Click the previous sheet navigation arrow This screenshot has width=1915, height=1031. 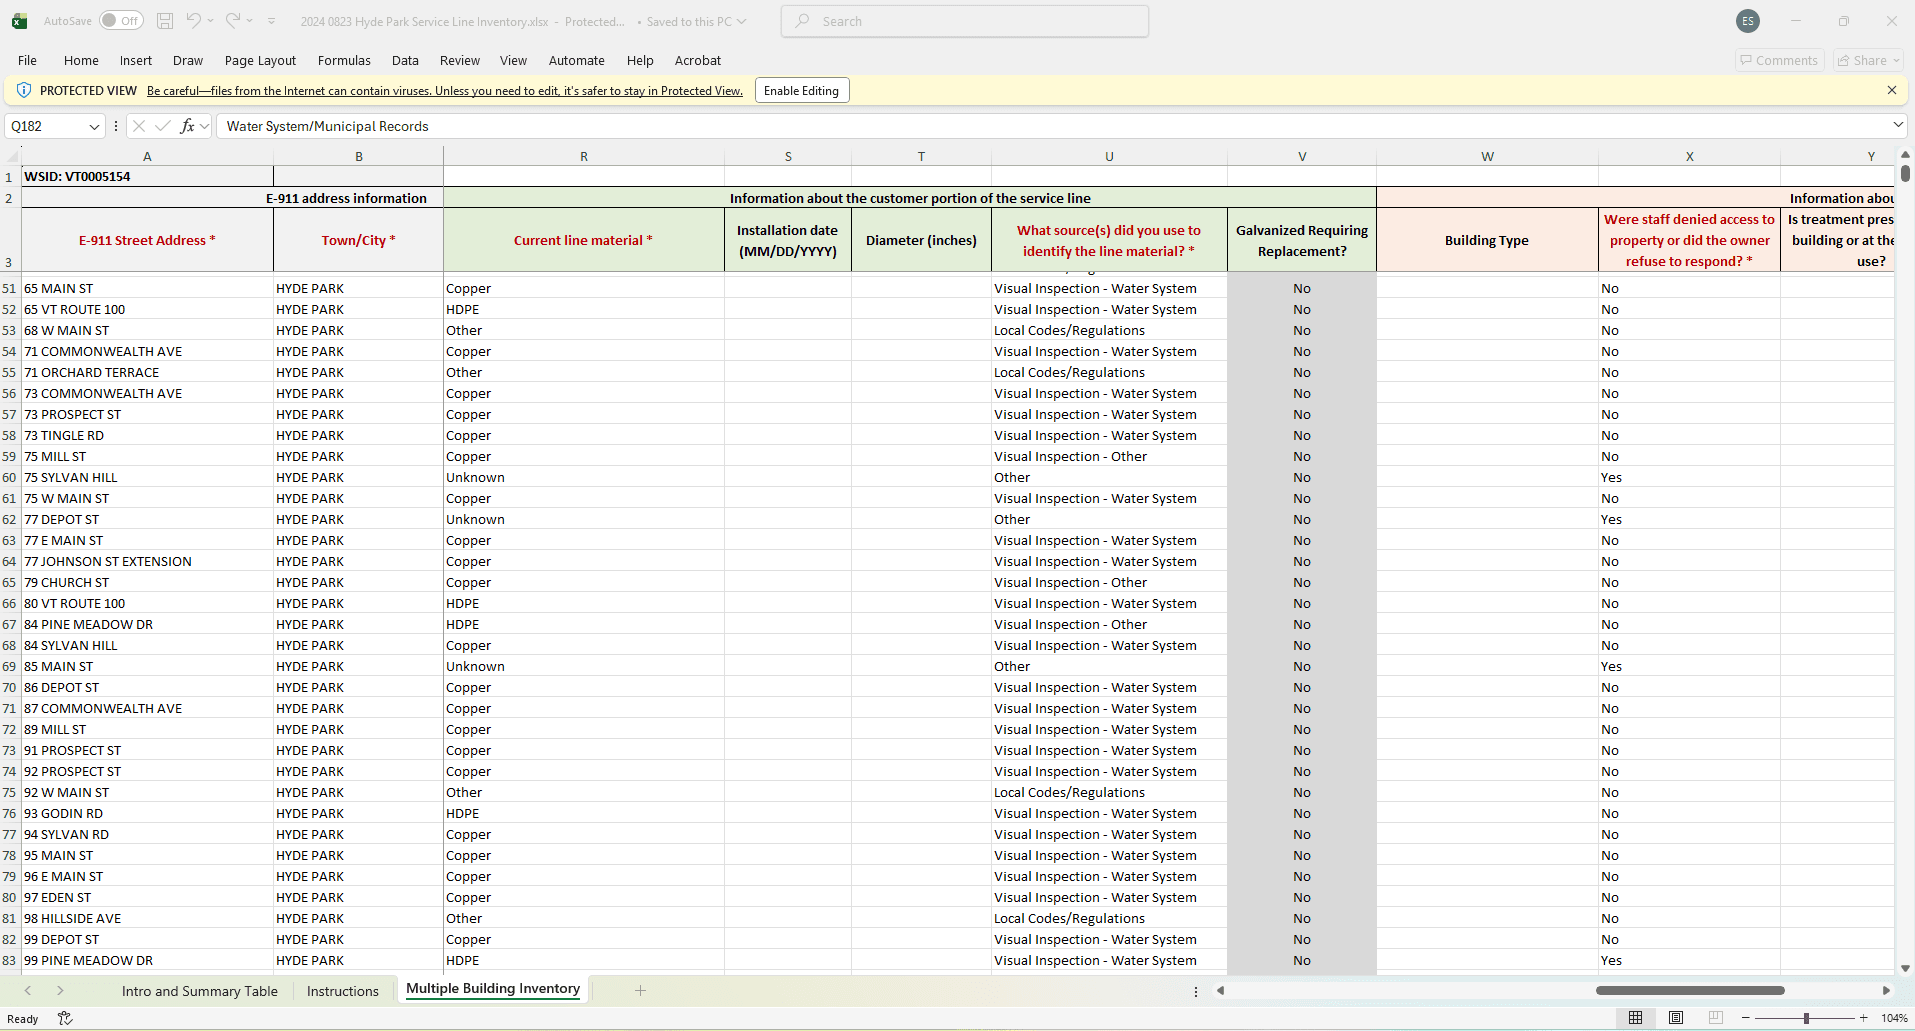pyautogui.click(x=28, y=990)
